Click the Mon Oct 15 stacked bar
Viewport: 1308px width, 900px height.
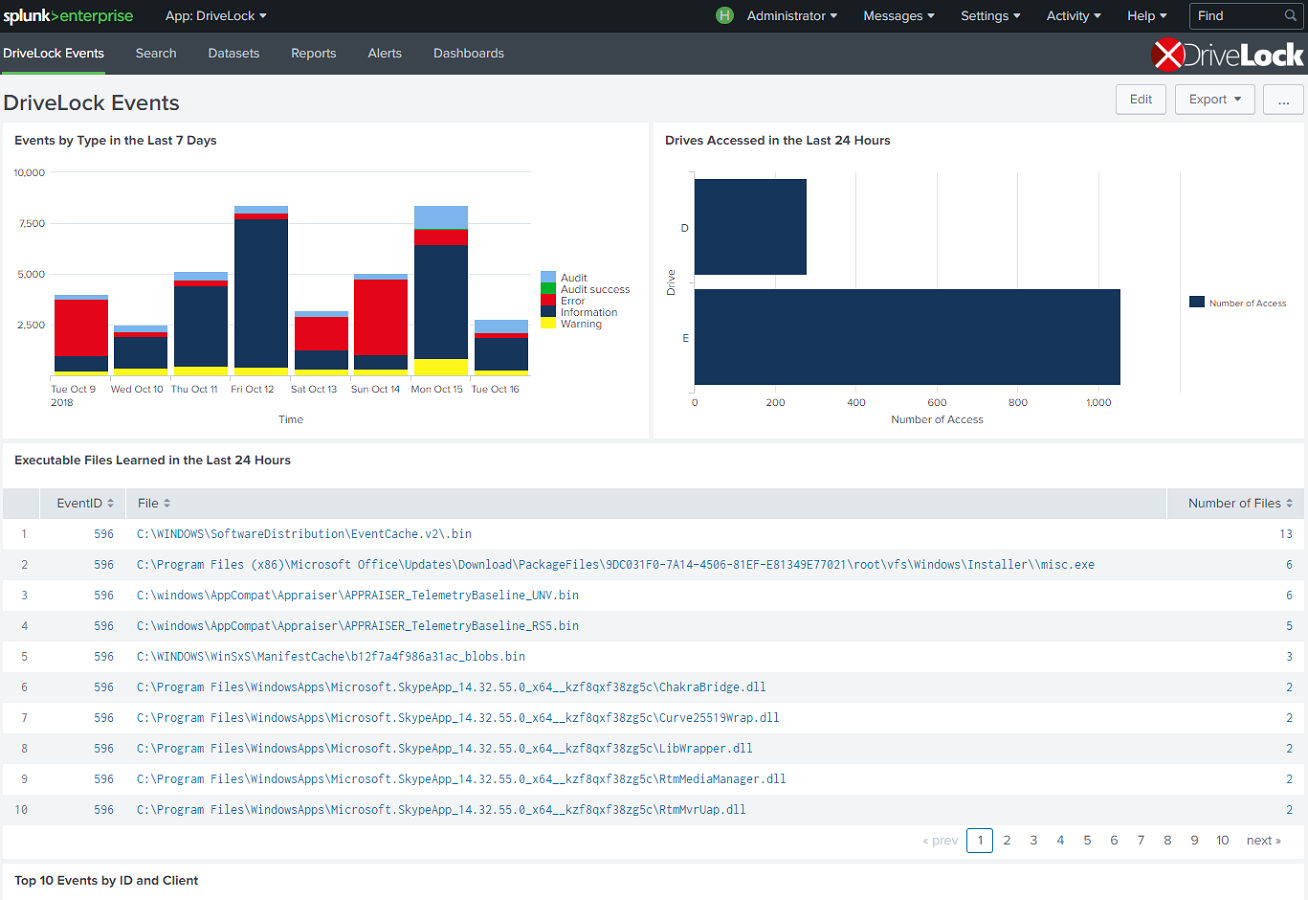click(441, 291)
